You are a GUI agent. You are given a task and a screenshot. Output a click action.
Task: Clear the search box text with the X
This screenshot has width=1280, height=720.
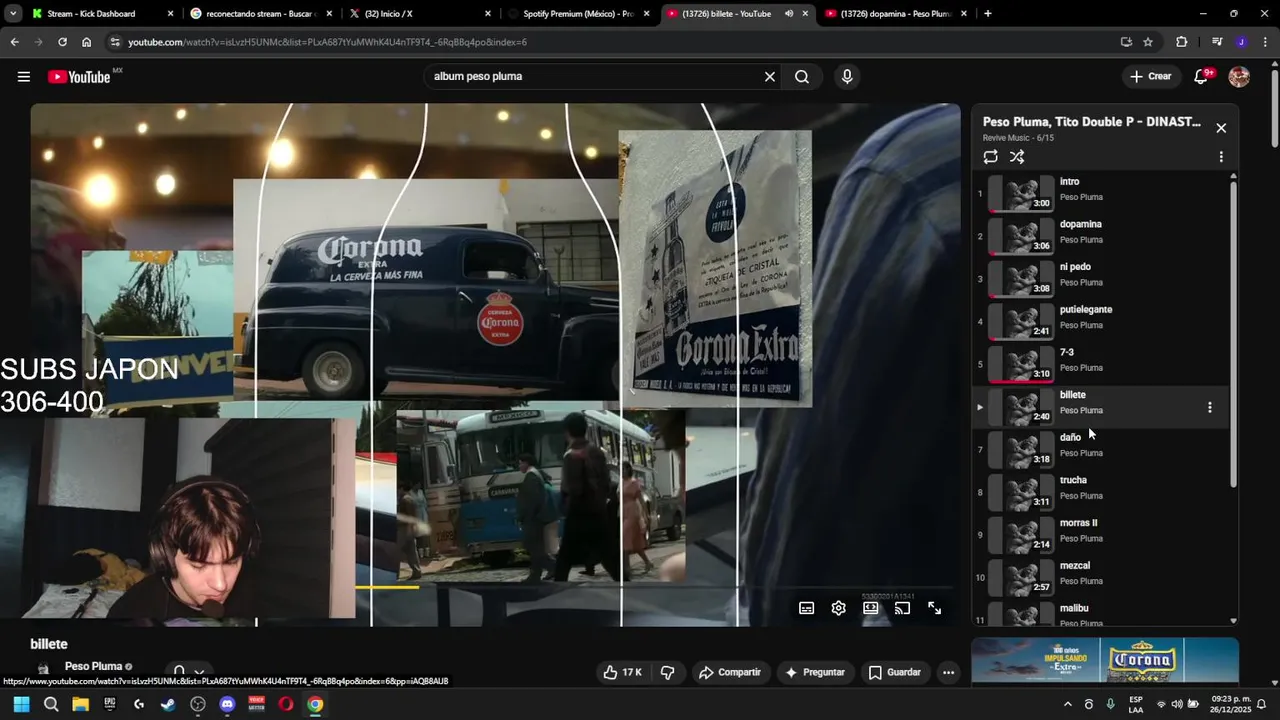click(x=770, y=76)
